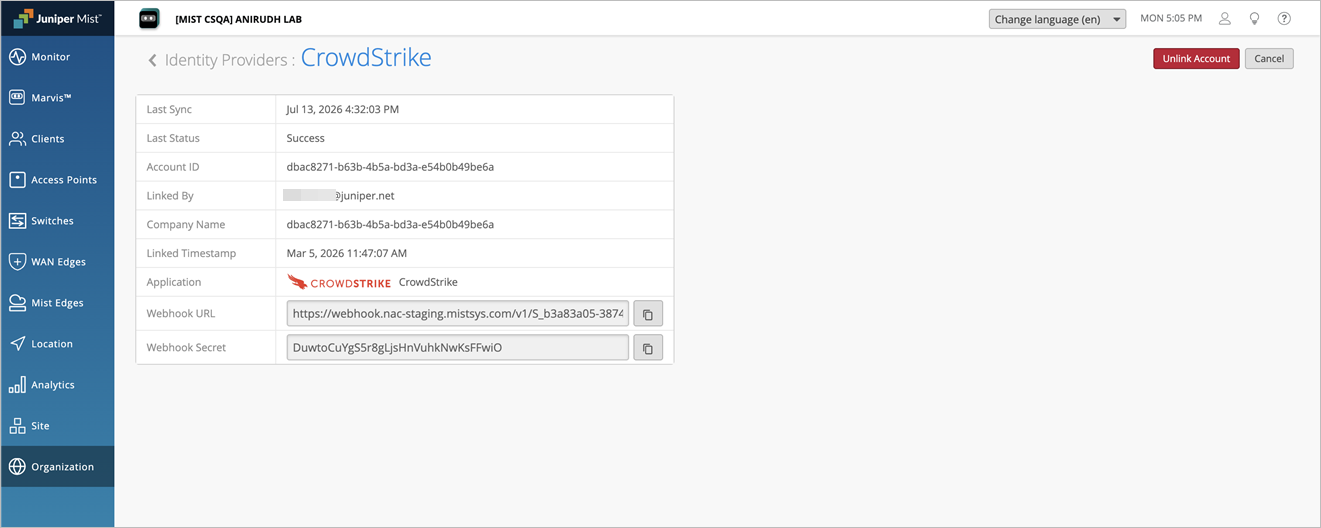This screenshot has height=528, width=1321.
Task: Open the help question mark icon
Action: pos(1284,19)
